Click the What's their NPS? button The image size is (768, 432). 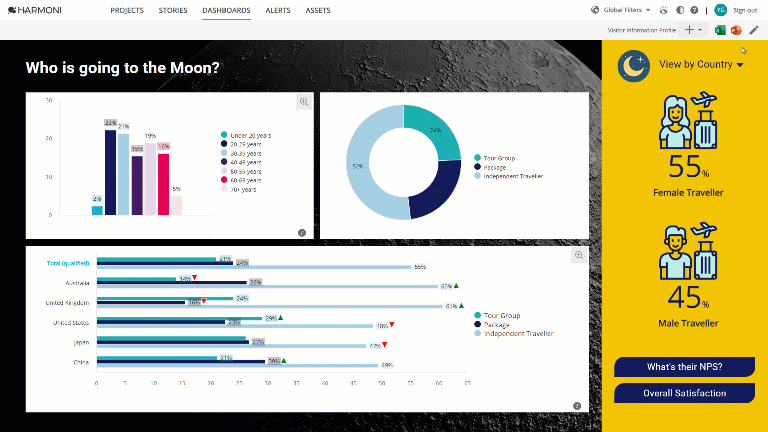coord(684,367)
